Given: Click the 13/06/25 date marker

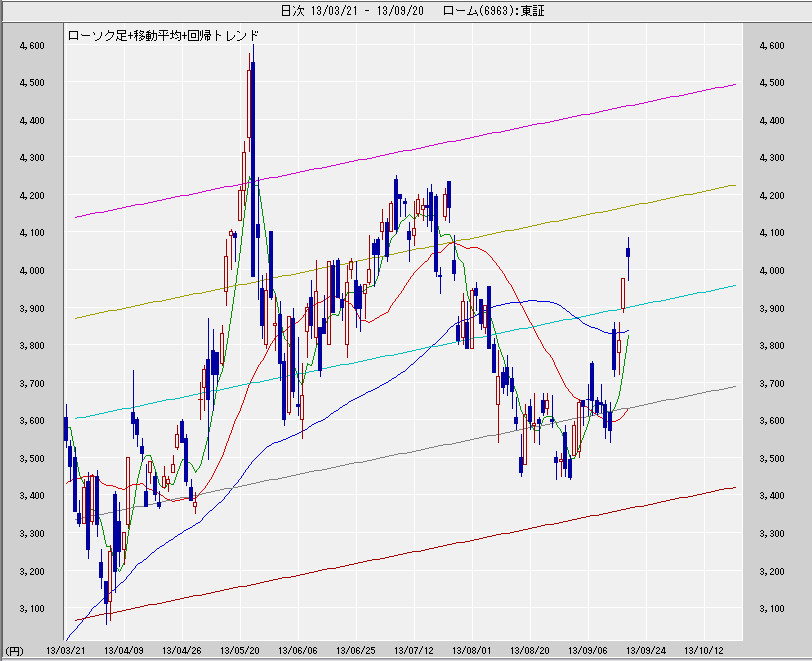Looking at the screenshot, I should click(x=354, y=650).
